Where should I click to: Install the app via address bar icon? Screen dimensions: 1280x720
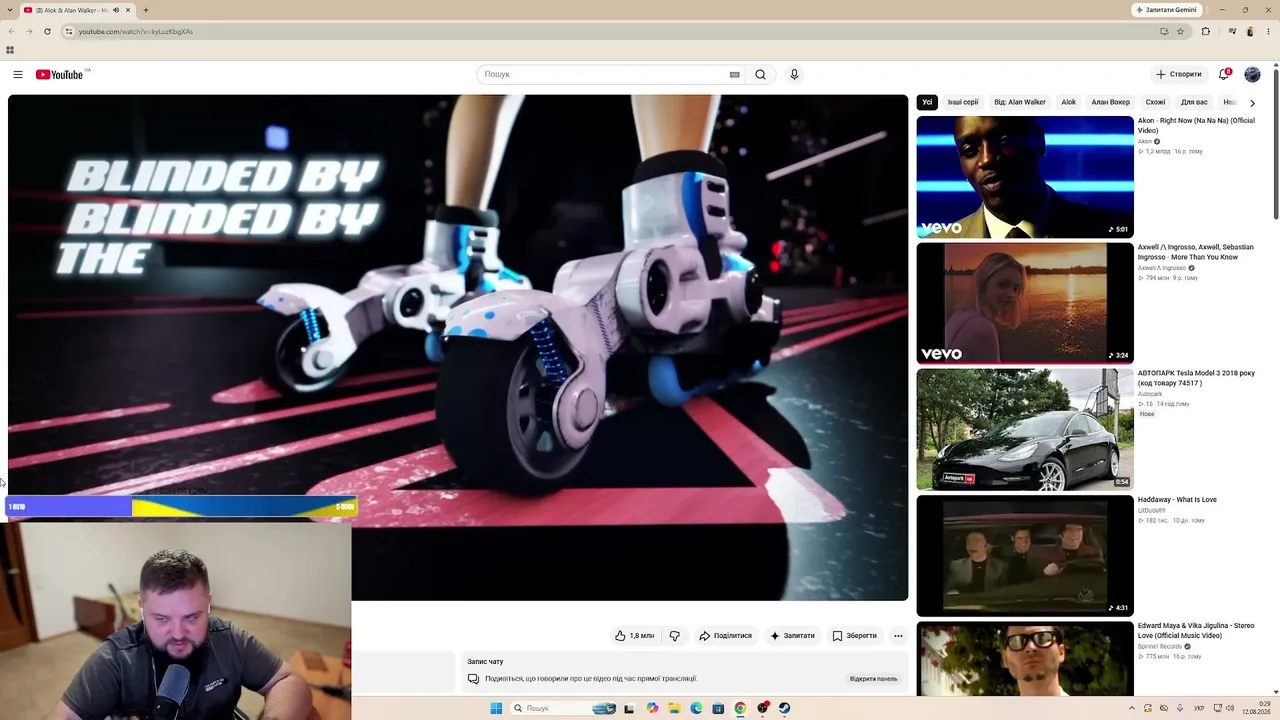coord(1164,31)
